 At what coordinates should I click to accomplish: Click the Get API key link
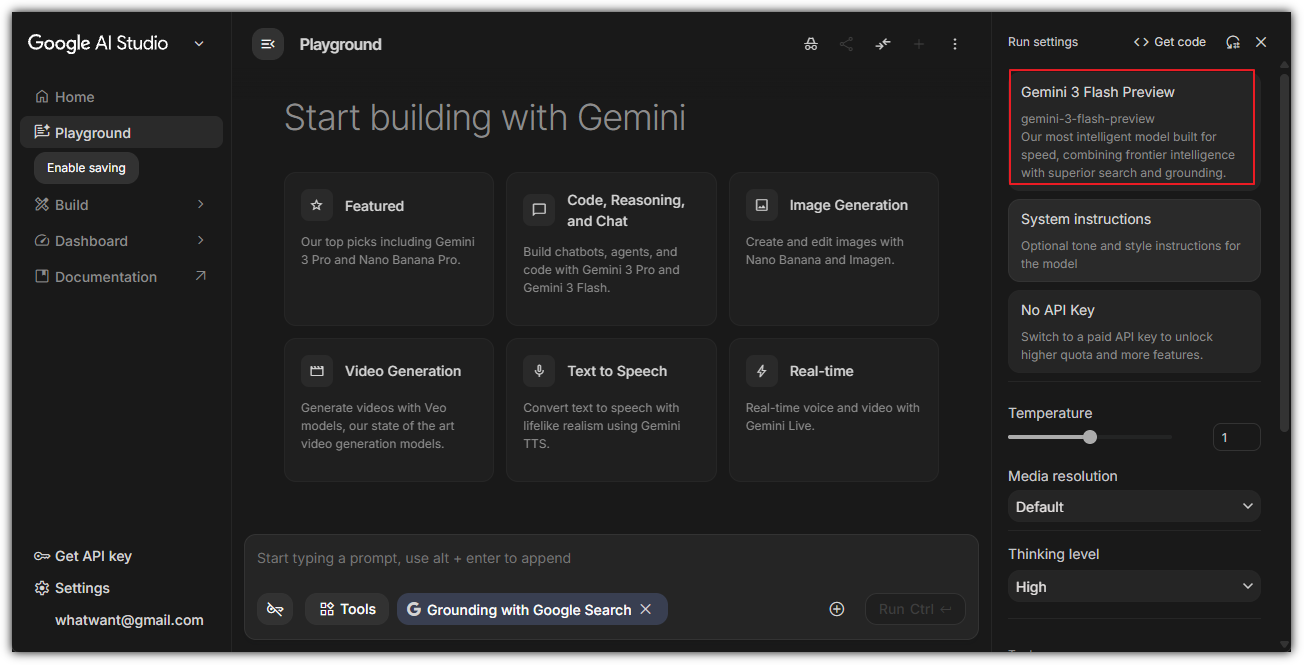coord(83,556)
